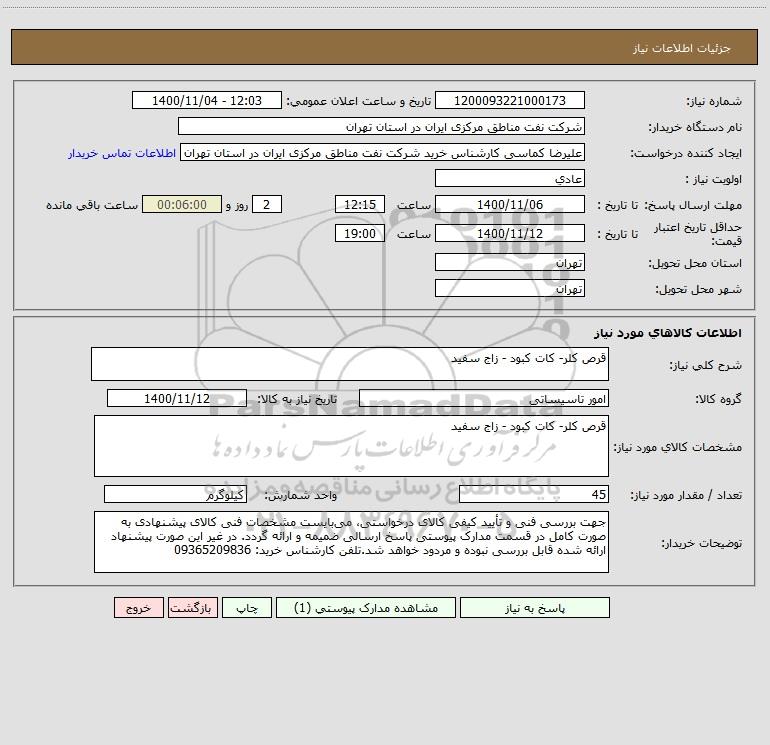Click the اولویت نیاز field عادی
The image size is (770, 745).
coord(510,178)
